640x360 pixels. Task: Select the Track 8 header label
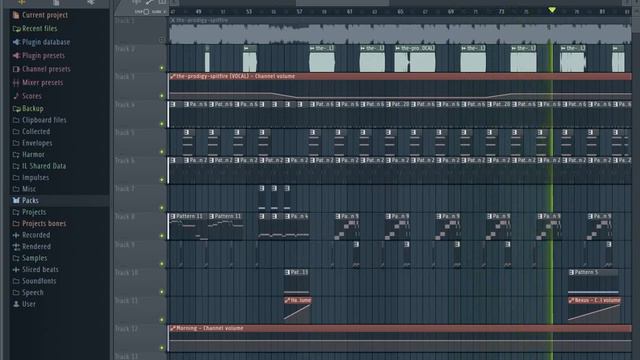click(x=125, y=217)
